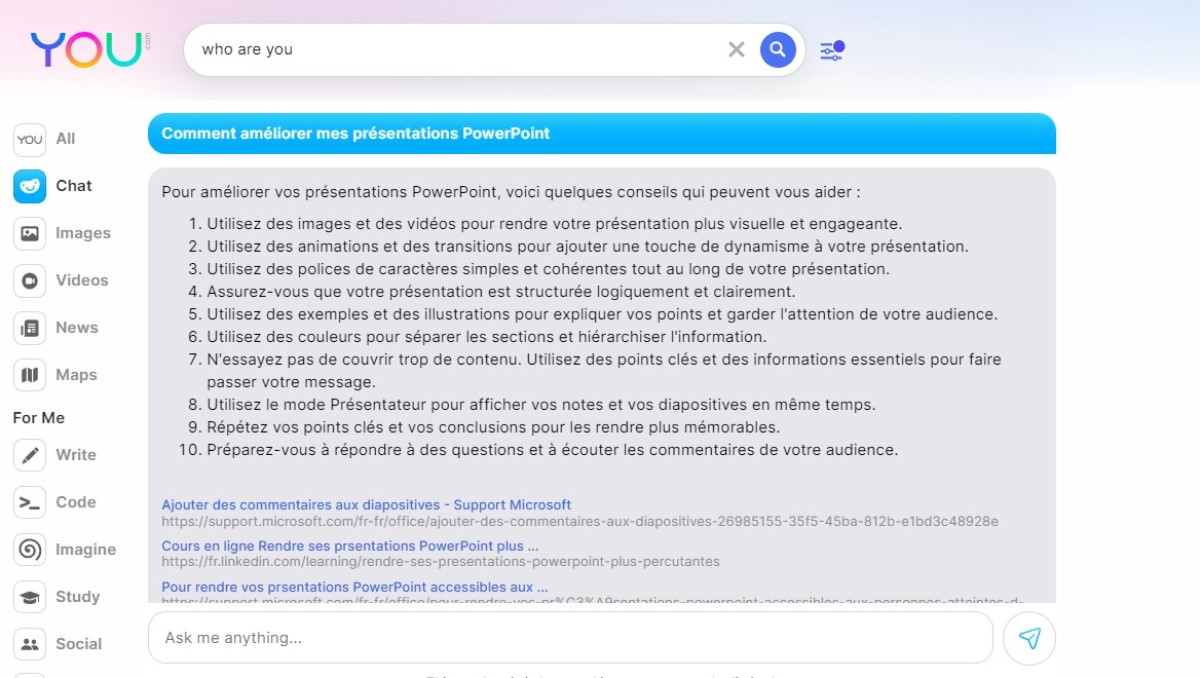
Task: Click the Code terminal icon
Action: point(30,502)
